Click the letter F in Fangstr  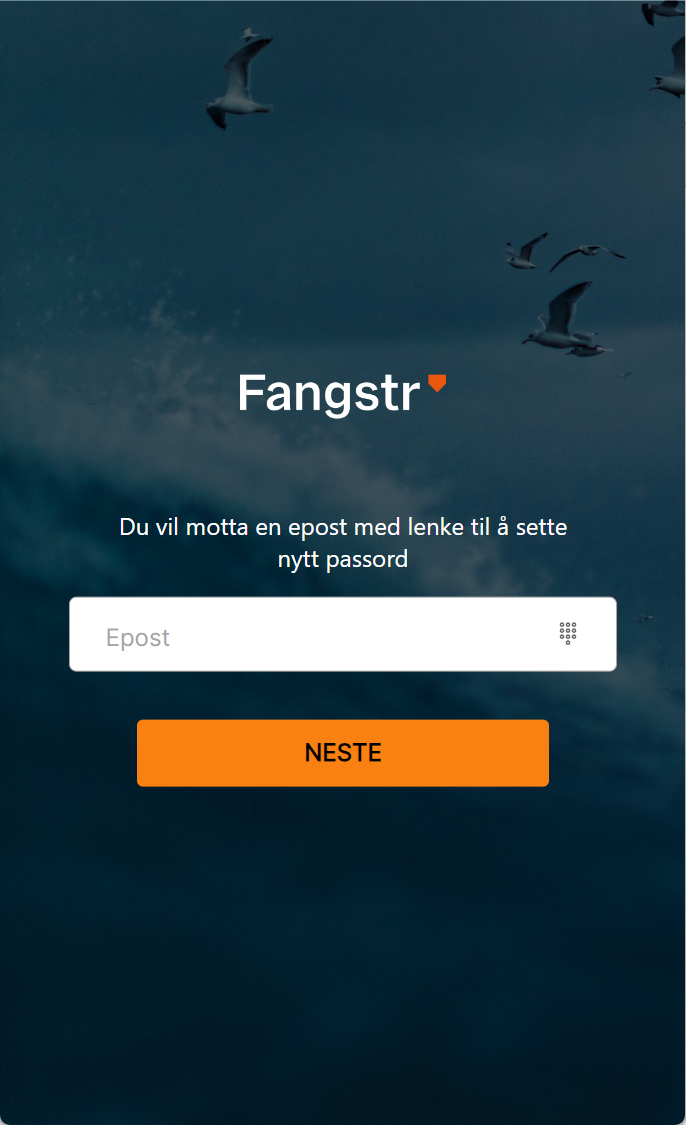coord(250,392)
